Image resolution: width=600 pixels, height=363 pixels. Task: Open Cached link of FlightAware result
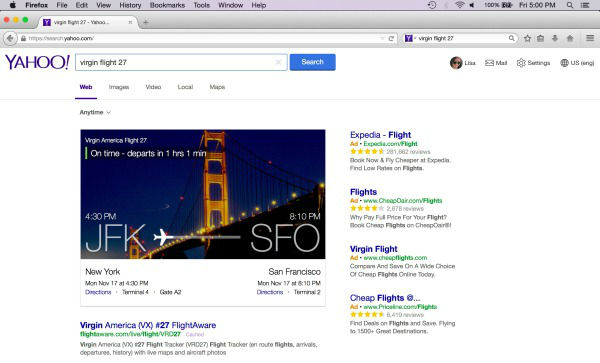click(195, 334)
